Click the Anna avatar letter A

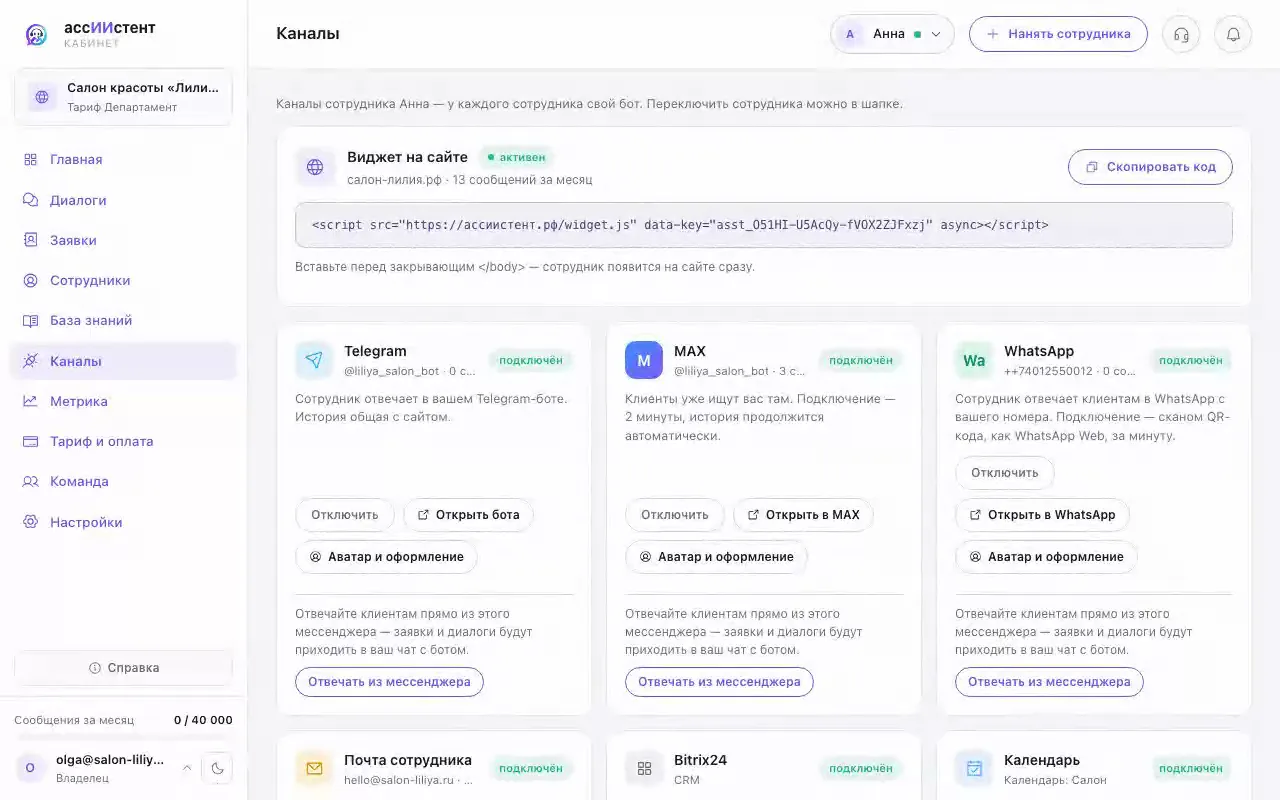[850, 34]
